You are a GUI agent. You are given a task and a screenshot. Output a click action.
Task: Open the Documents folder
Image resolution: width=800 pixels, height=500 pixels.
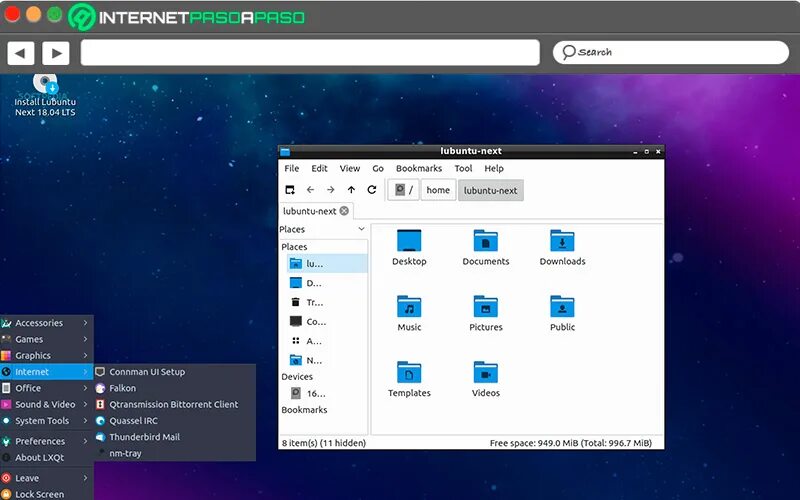tap(486, 248)
